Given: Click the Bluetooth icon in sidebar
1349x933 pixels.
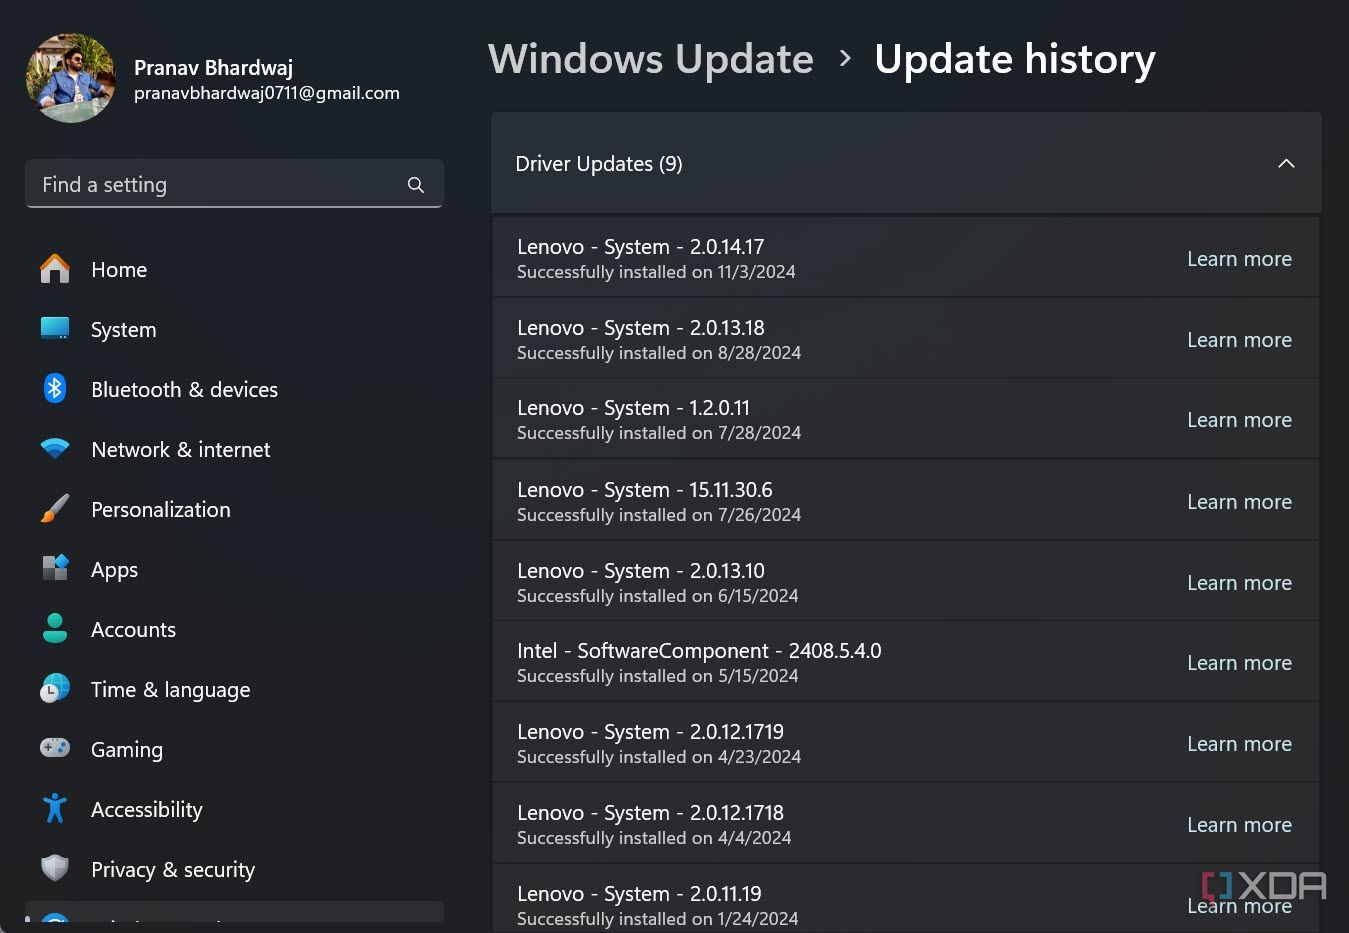Looking at the screenshot, I should [x=55, y=389].
